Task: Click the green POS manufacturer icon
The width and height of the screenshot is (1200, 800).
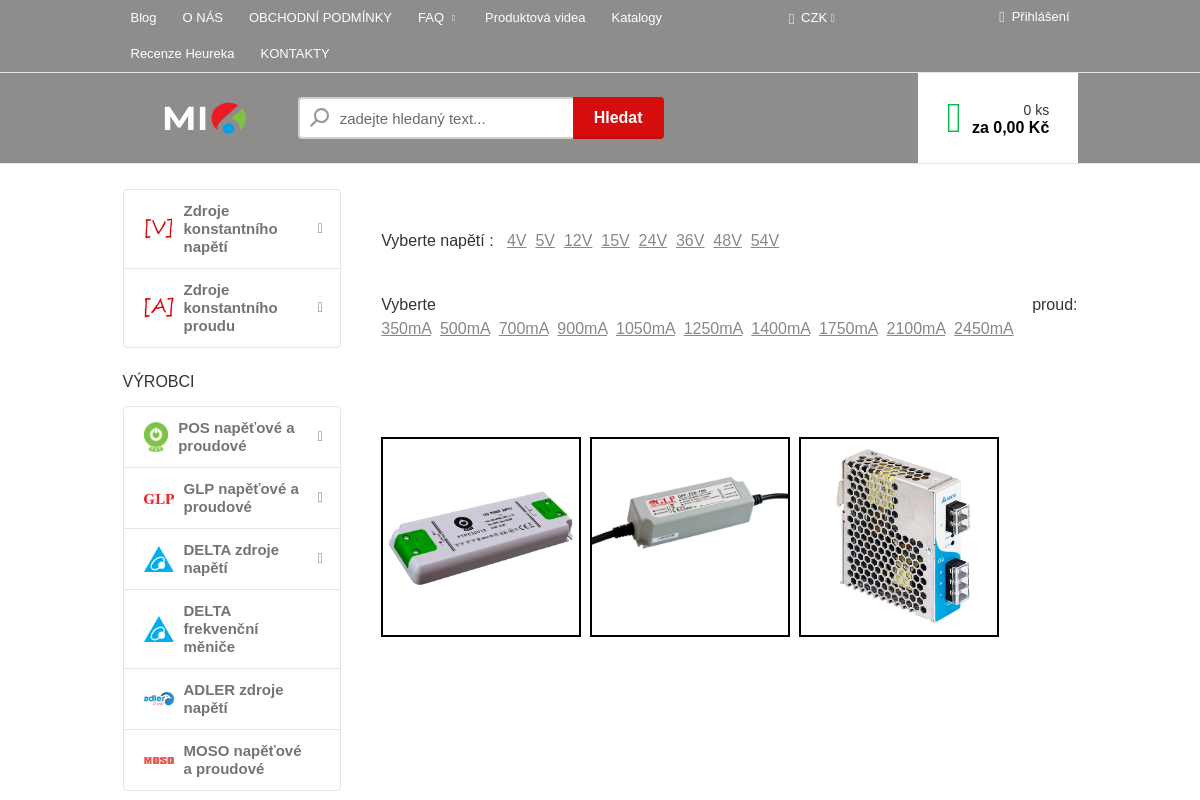Action: (x=156, y=437)
